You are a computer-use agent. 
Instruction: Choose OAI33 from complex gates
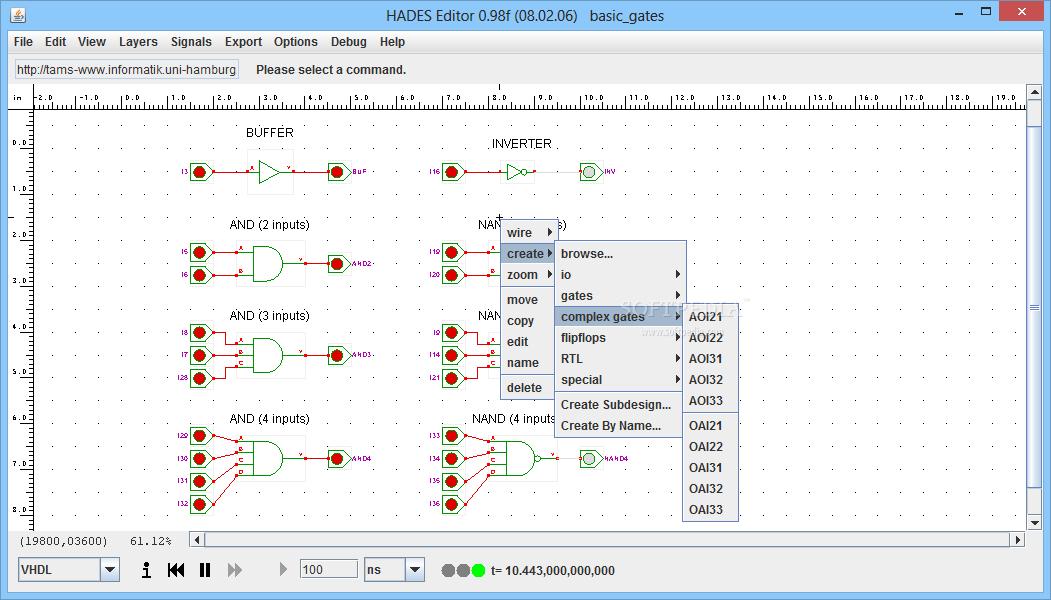[x=710, y=509]
